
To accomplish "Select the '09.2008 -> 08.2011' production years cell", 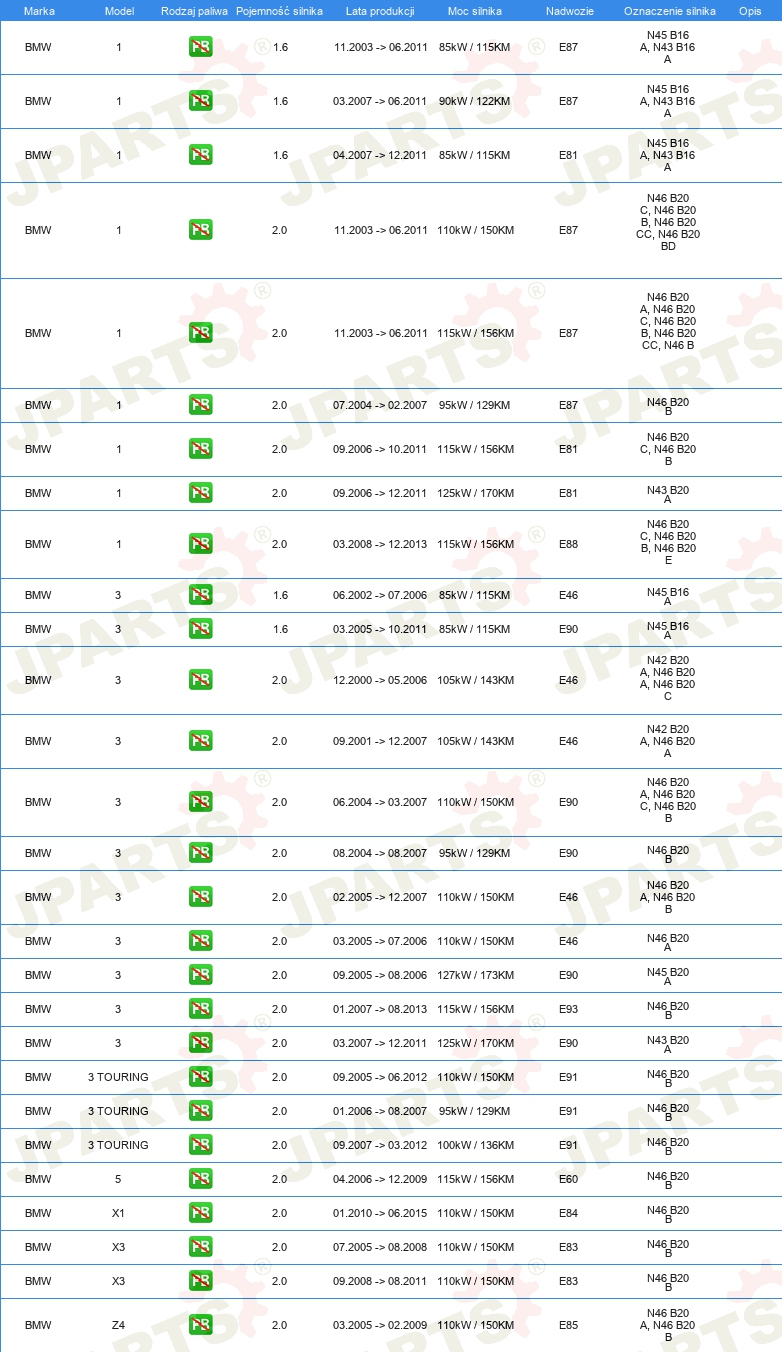I will (380, 1281).
